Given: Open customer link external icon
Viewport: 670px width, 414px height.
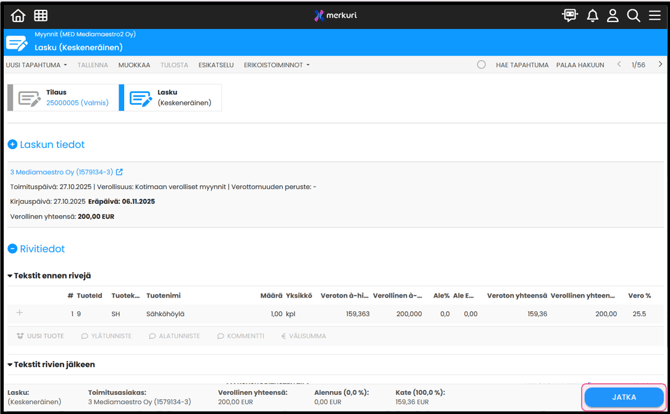Looking at the screenshot, I should [x=119, y=172].
